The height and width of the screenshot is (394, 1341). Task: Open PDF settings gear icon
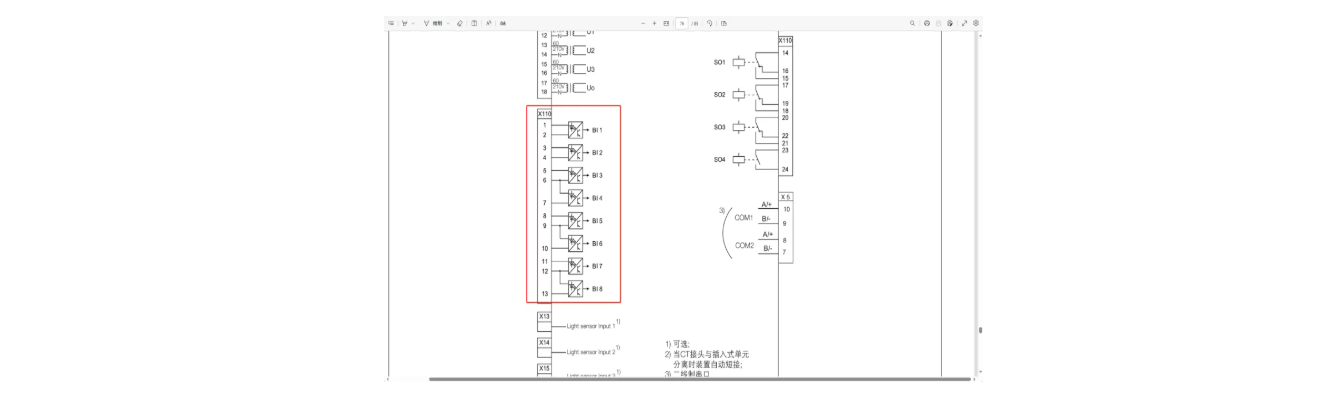click(x=976, y=23)
